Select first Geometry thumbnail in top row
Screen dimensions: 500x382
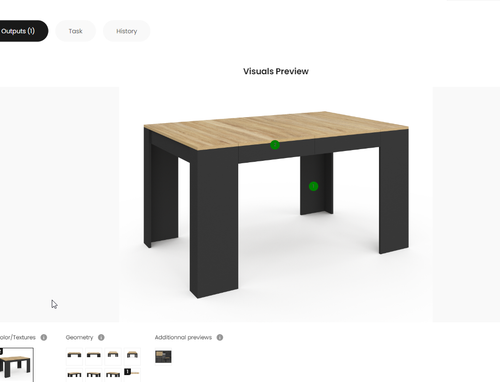74,356
